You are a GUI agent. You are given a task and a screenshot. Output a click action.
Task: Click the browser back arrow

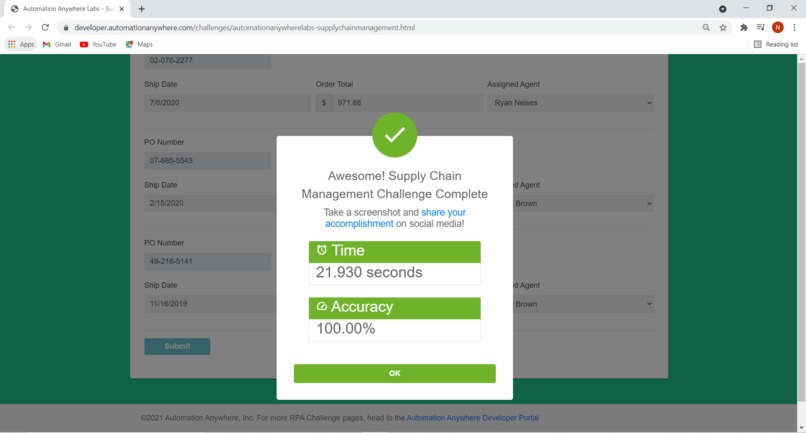pos(12,27)
